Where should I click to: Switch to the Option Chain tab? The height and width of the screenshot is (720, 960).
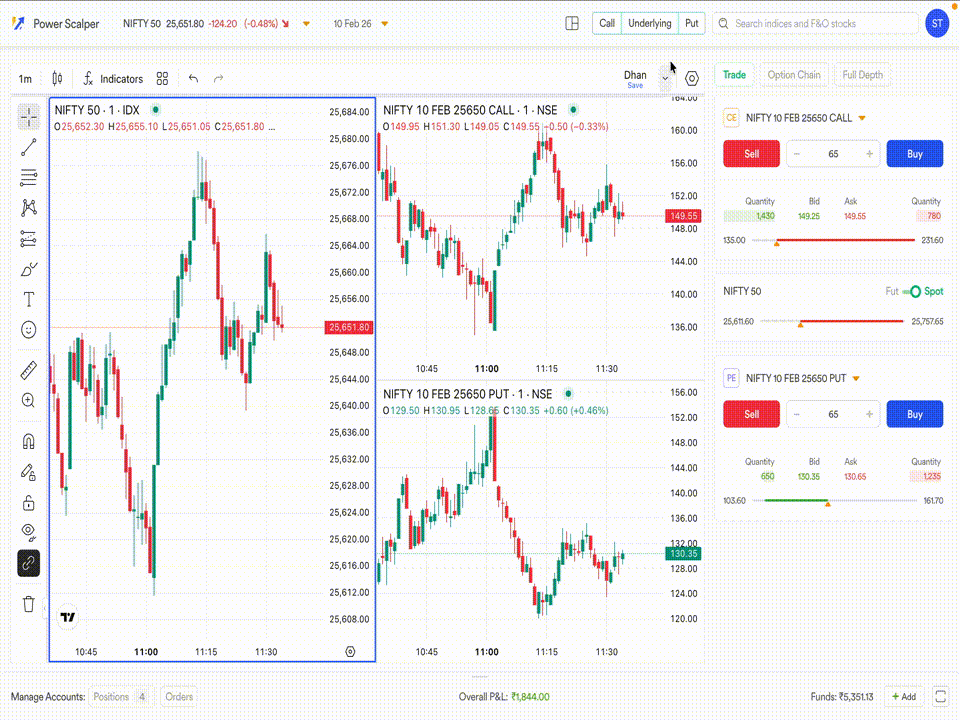pos(794,75)
